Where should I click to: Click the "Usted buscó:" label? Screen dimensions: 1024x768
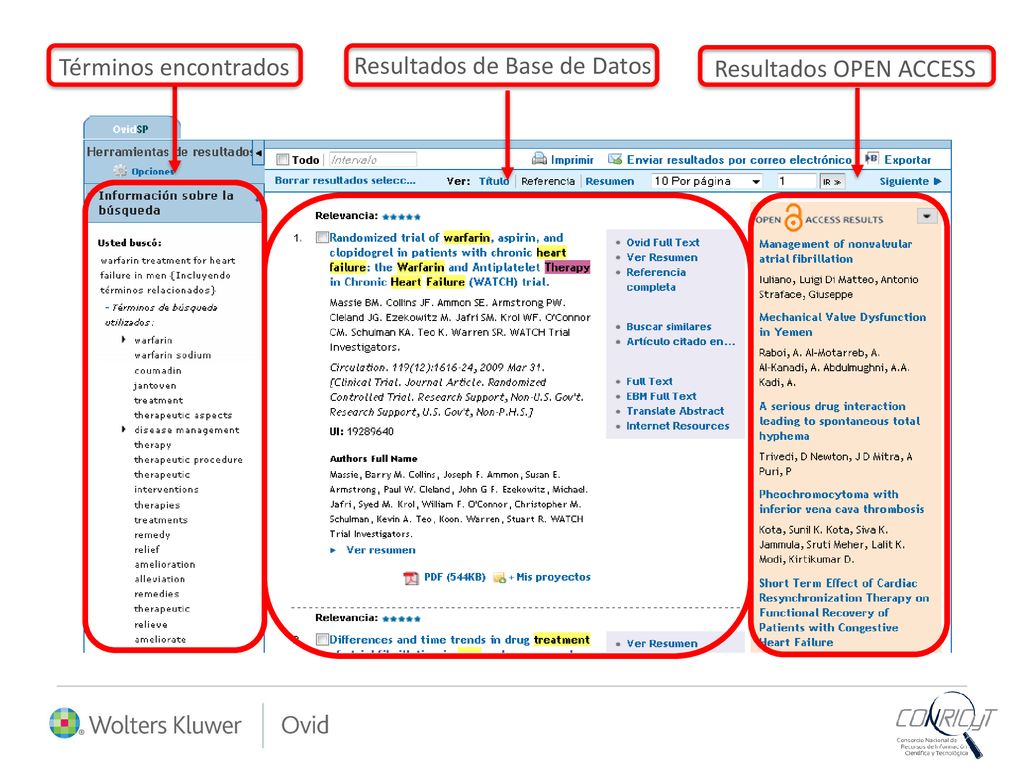pos(129,242)
